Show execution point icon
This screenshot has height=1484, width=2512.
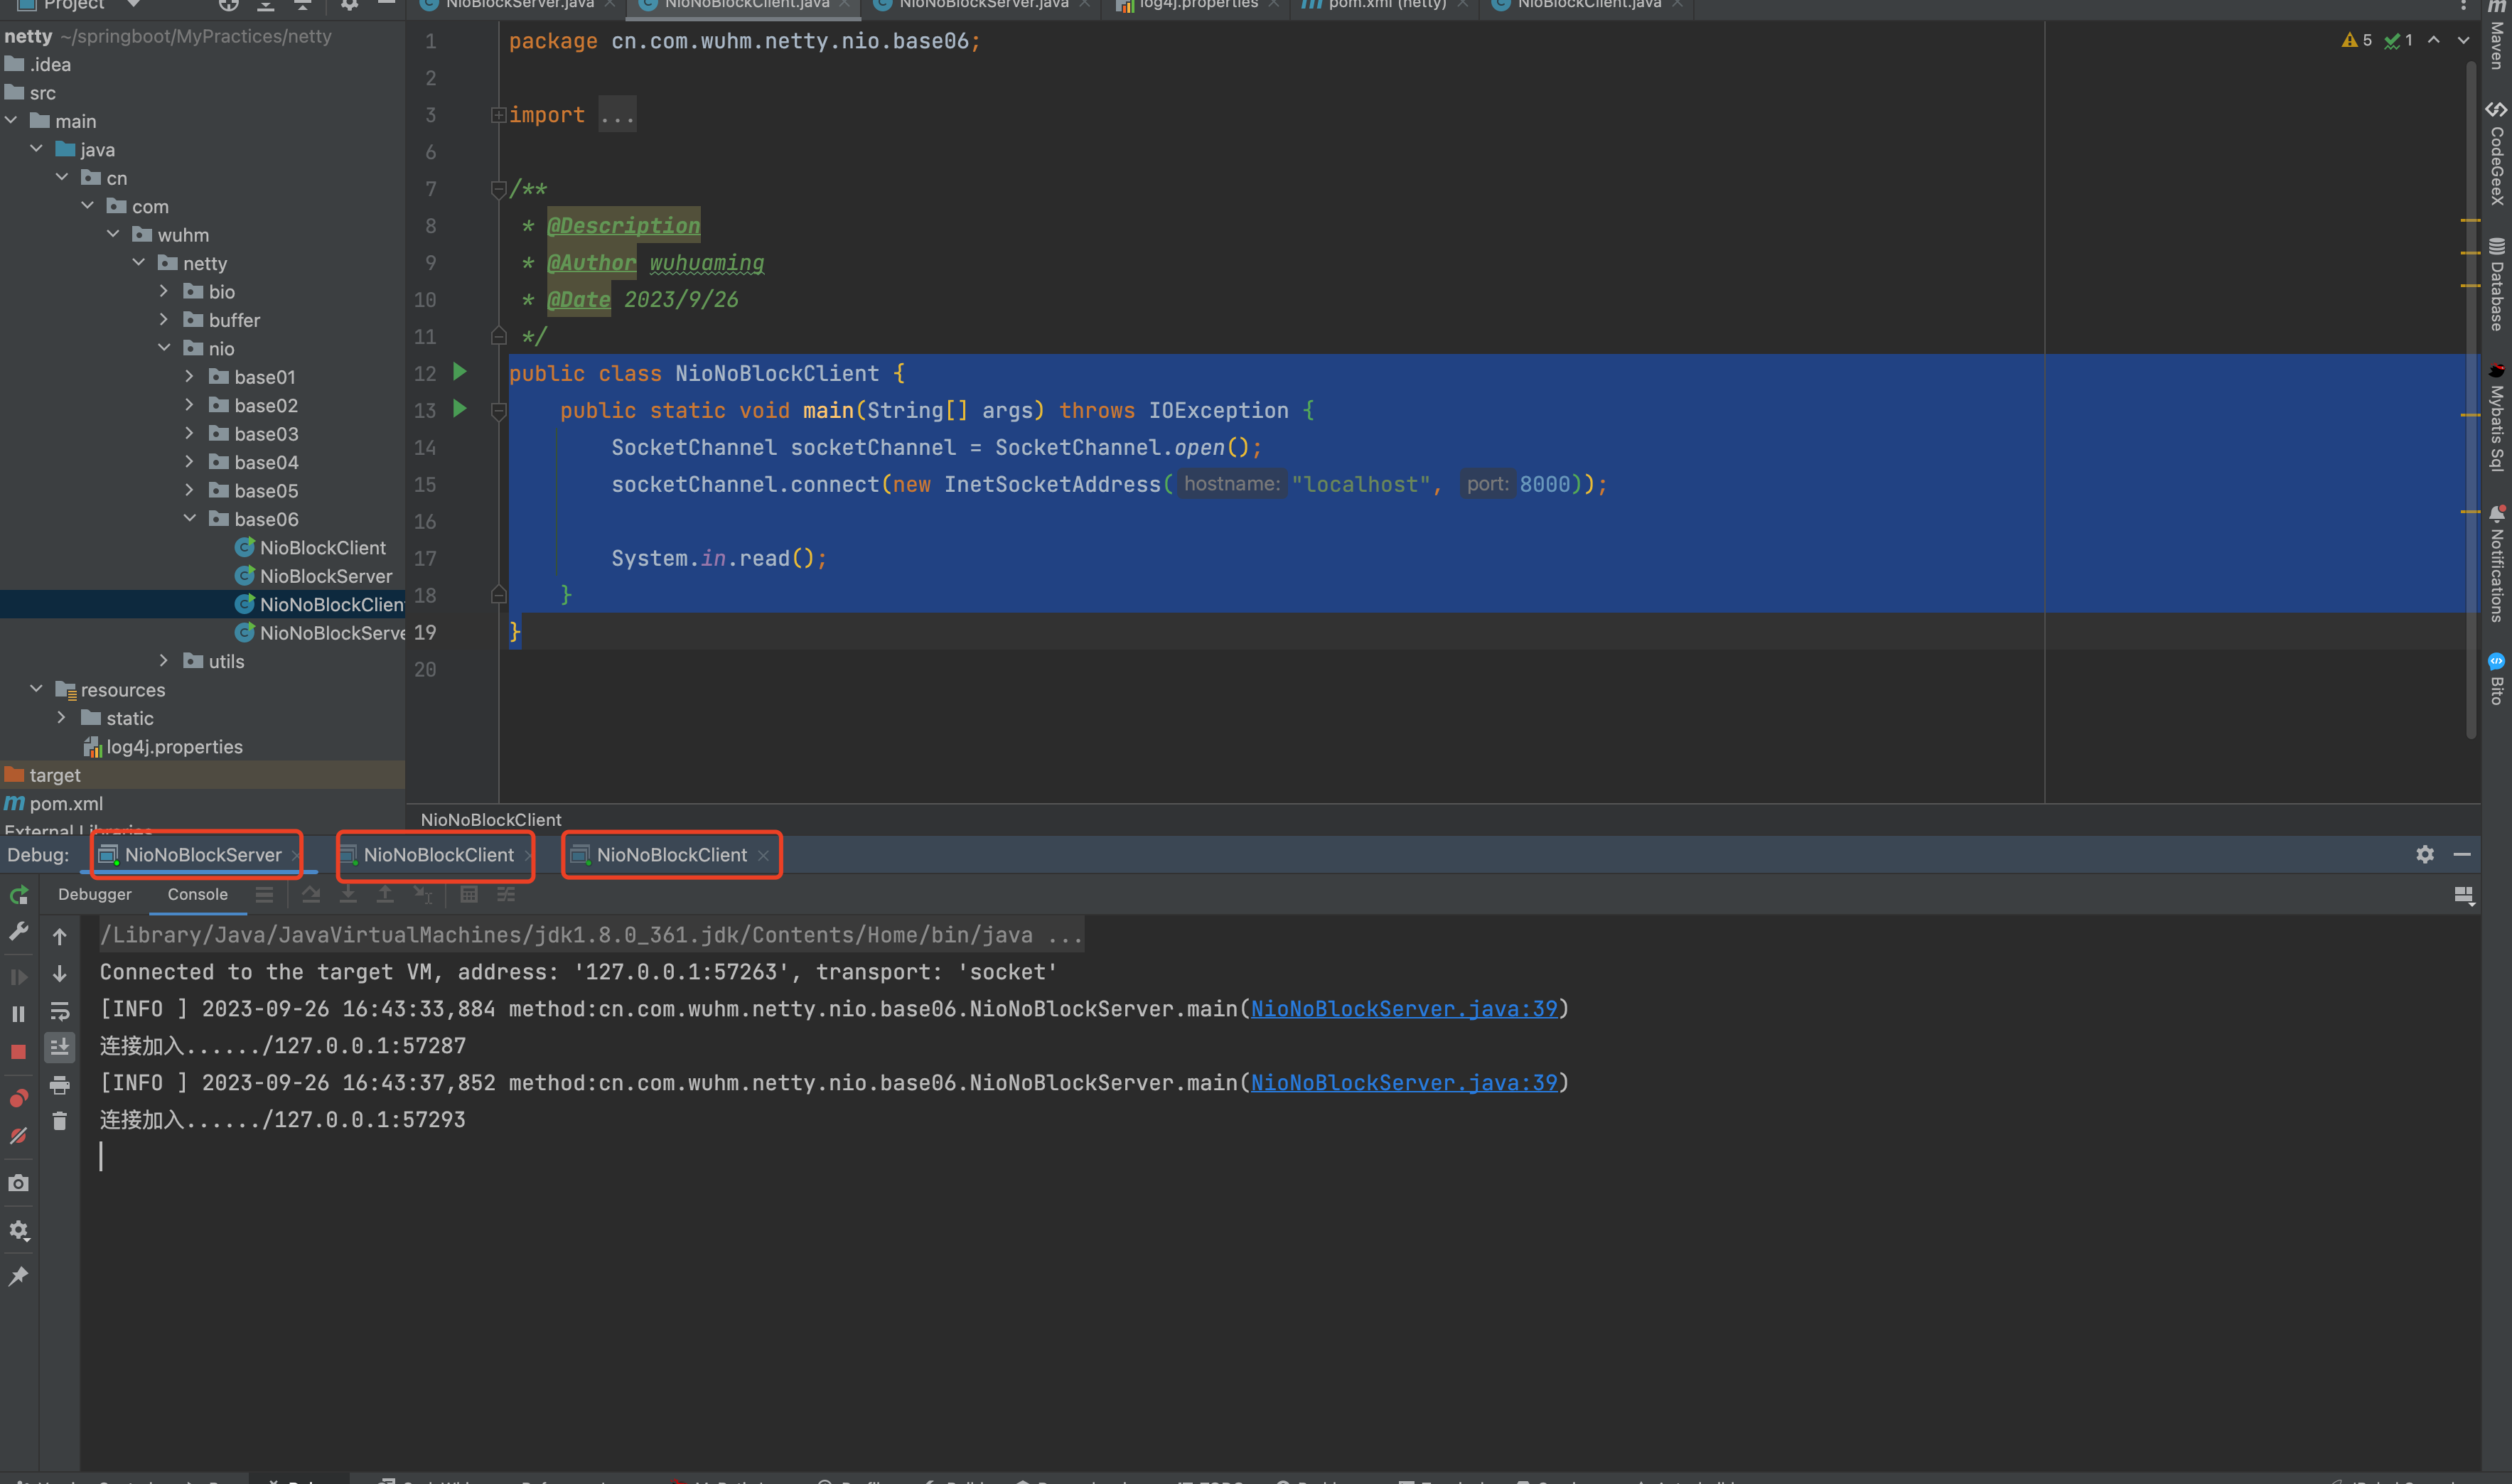[311, 895]
